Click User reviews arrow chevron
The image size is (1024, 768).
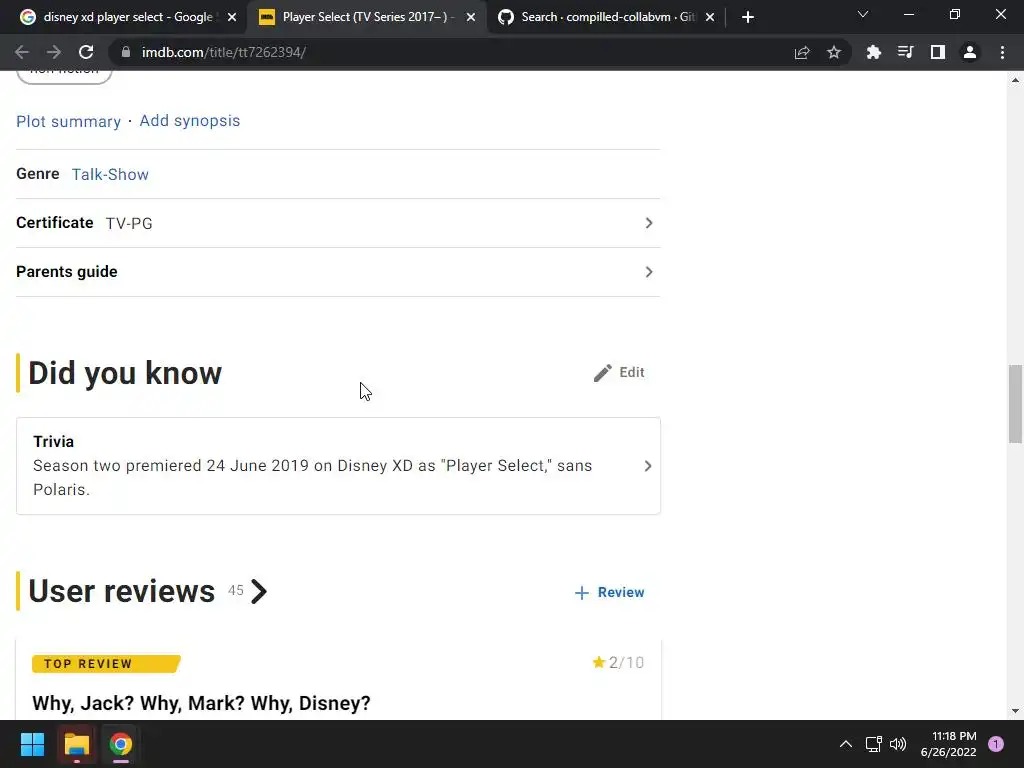[x=259, y=592]
